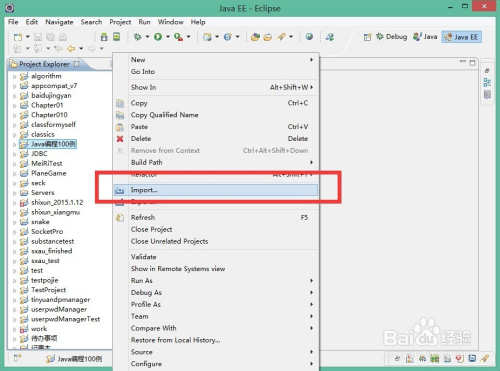Open the Compare With submenu
The image size is (500, 371).
(x=216, y=328)
